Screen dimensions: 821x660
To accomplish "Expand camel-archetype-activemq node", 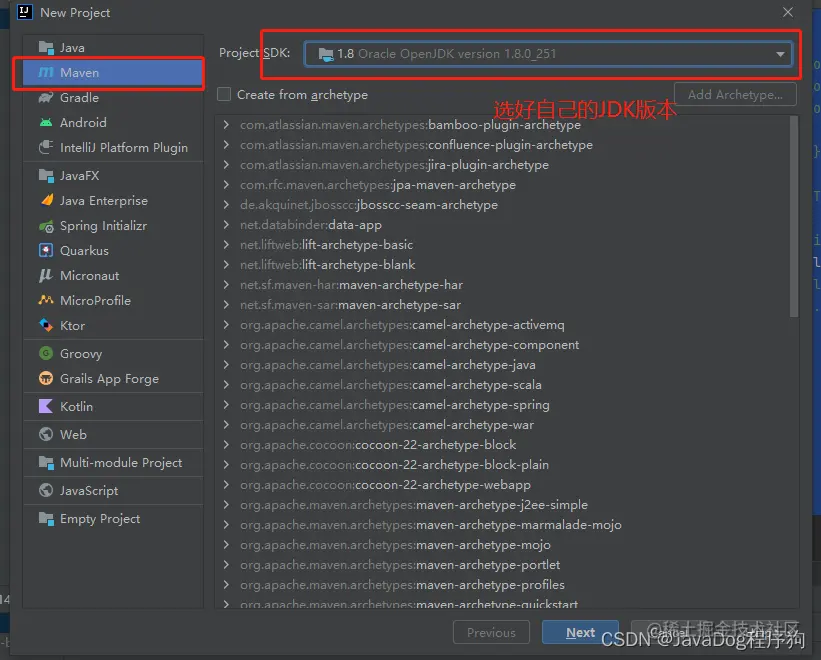I will point(226,325).
